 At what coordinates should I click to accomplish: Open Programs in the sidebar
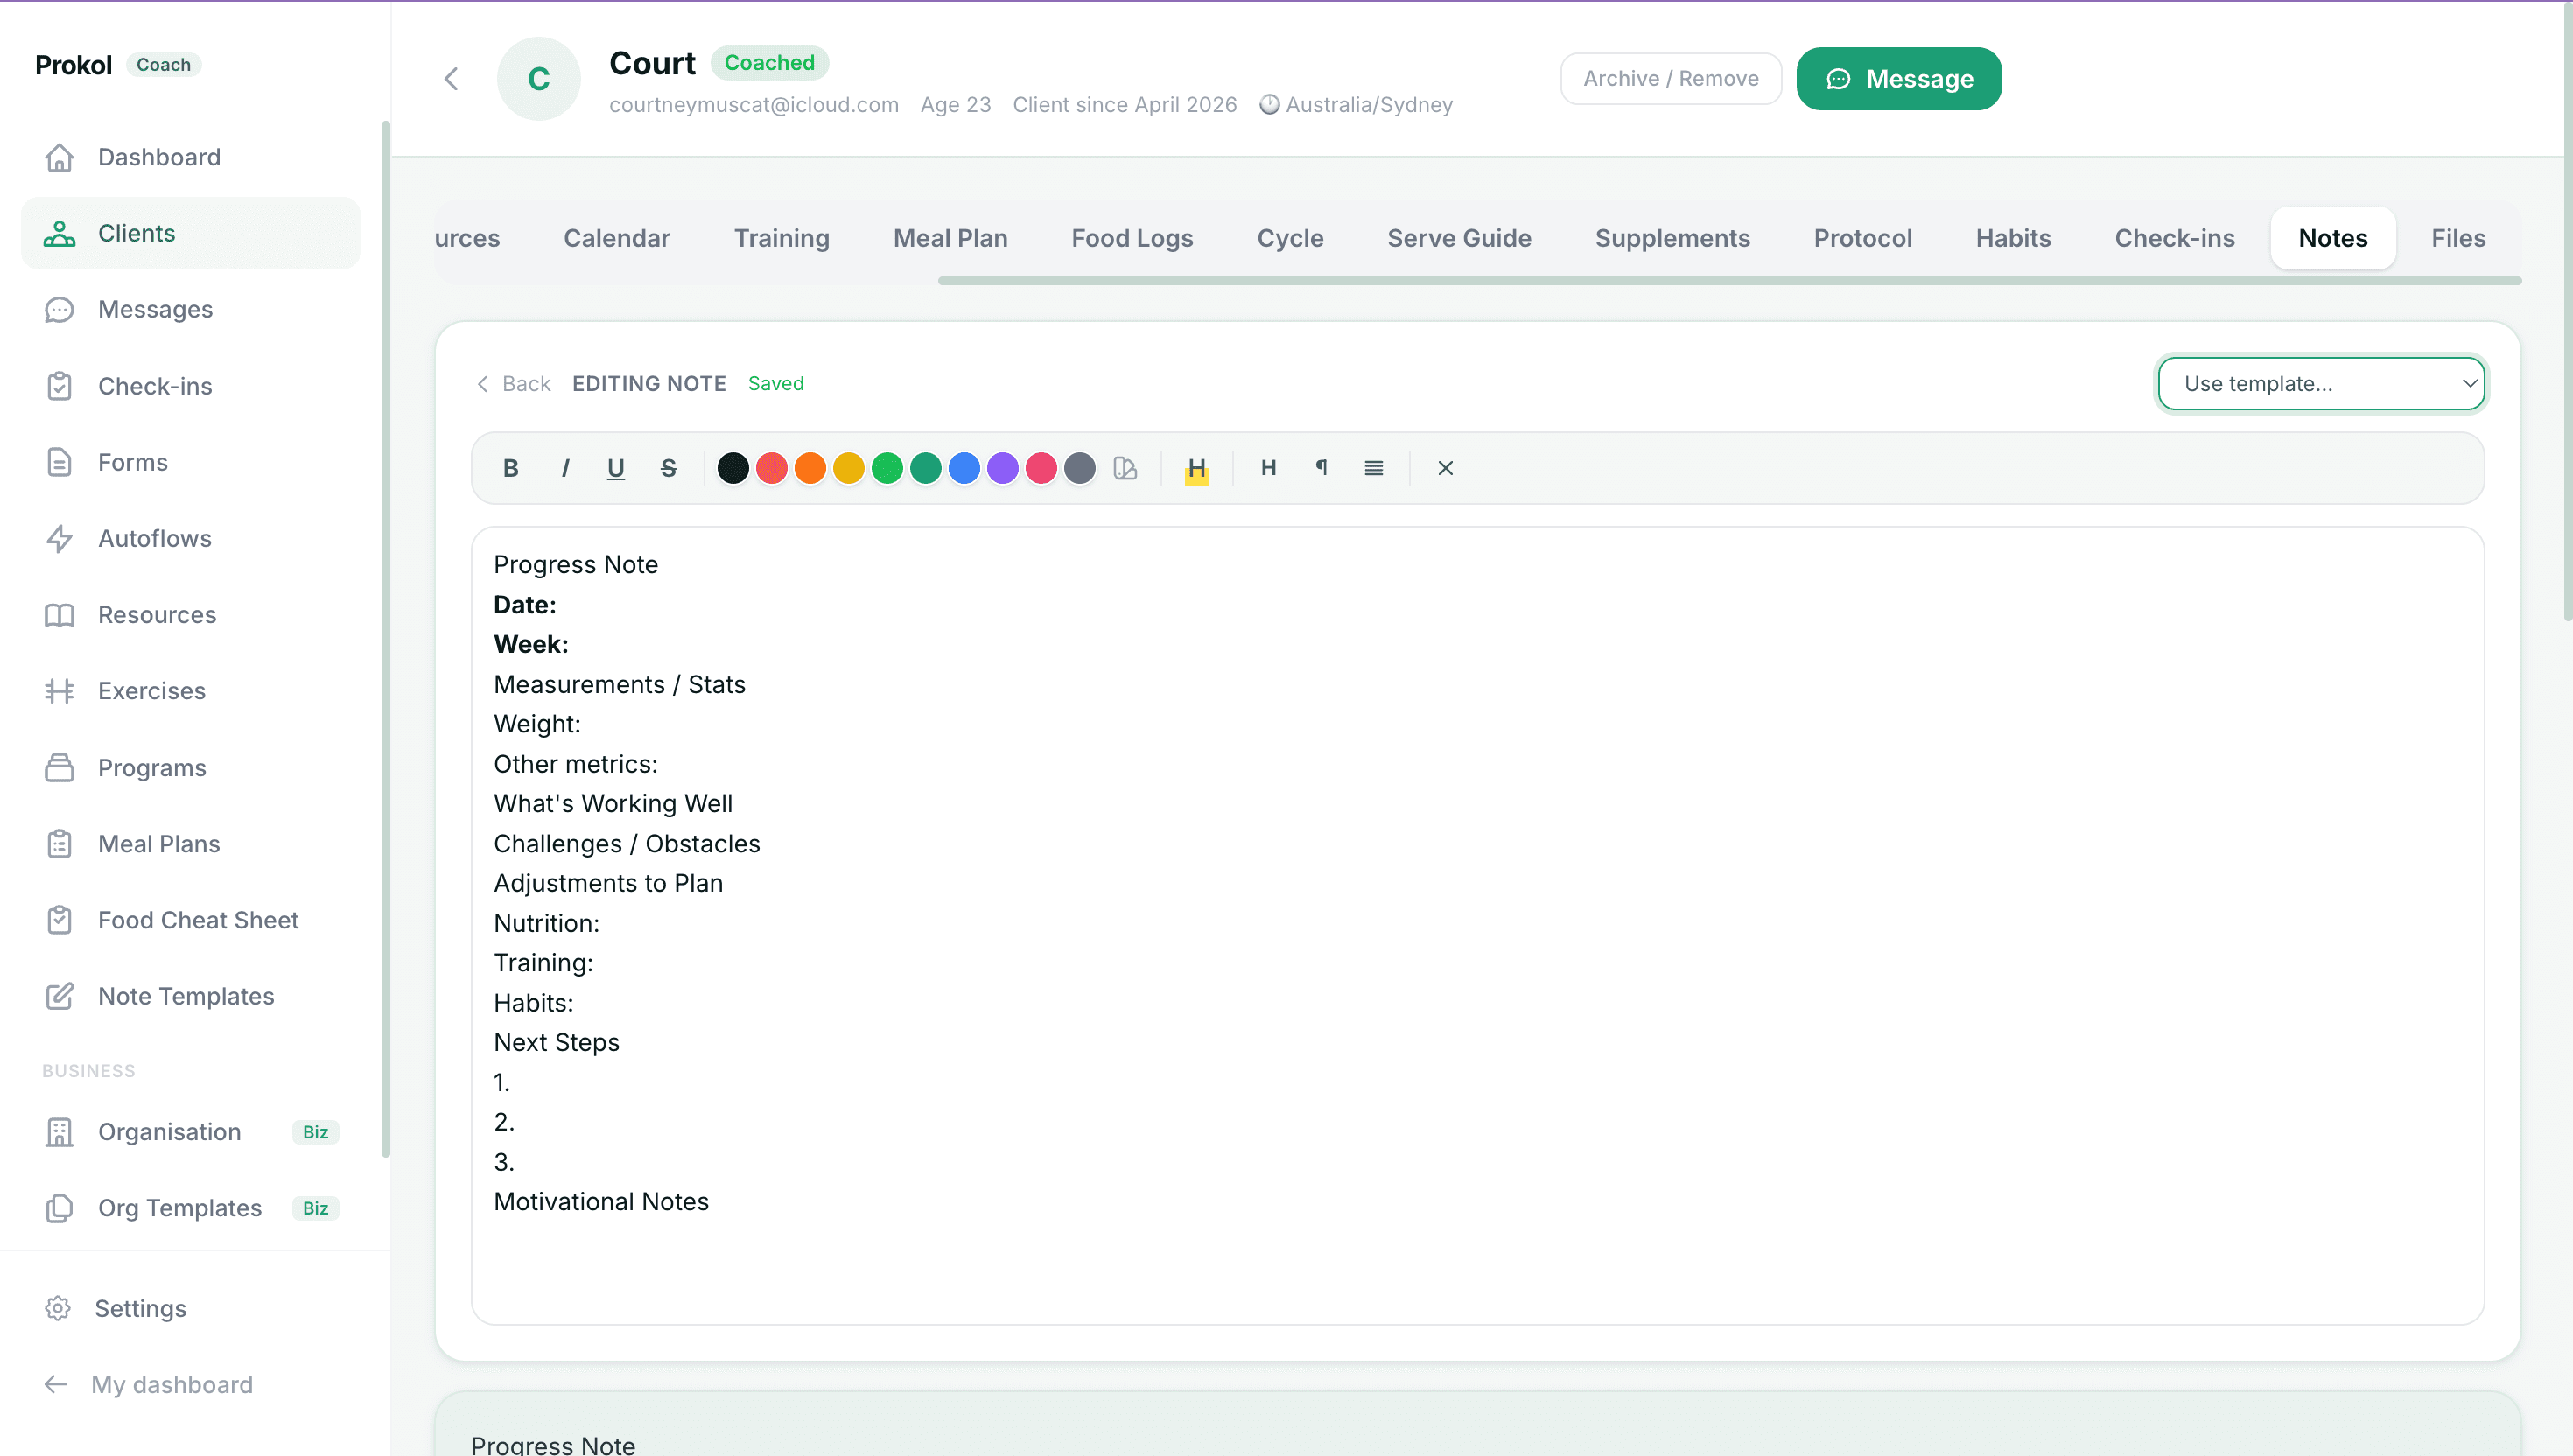tap(190, 768)
